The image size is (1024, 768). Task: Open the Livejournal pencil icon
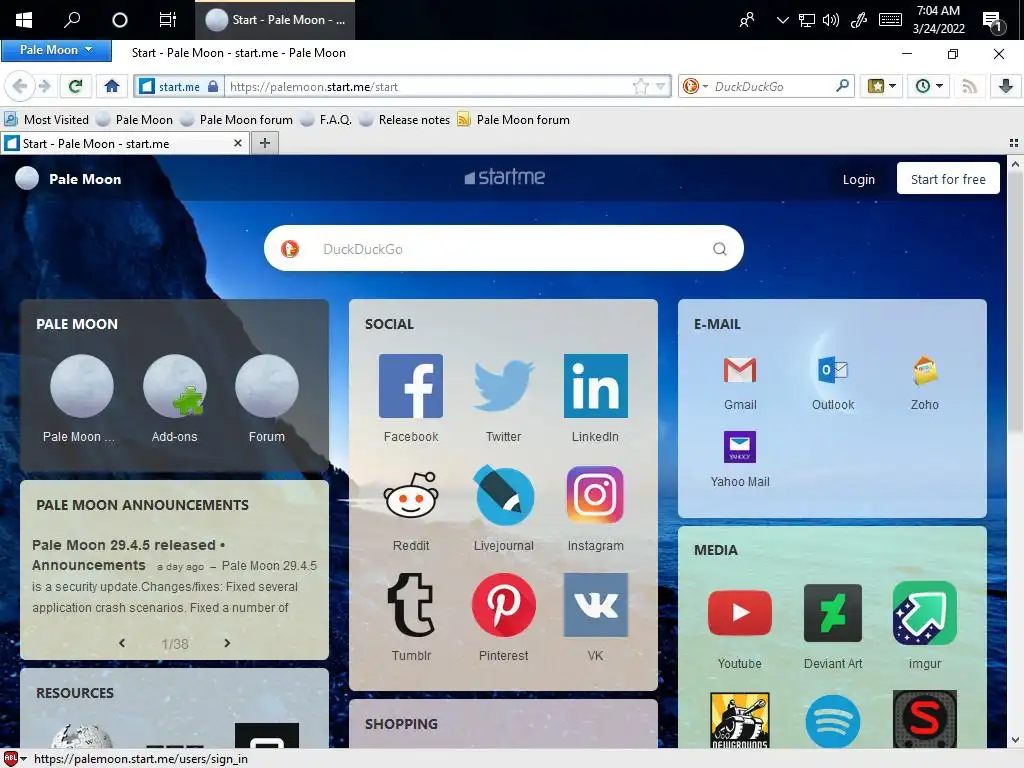[x=504, y=495]
